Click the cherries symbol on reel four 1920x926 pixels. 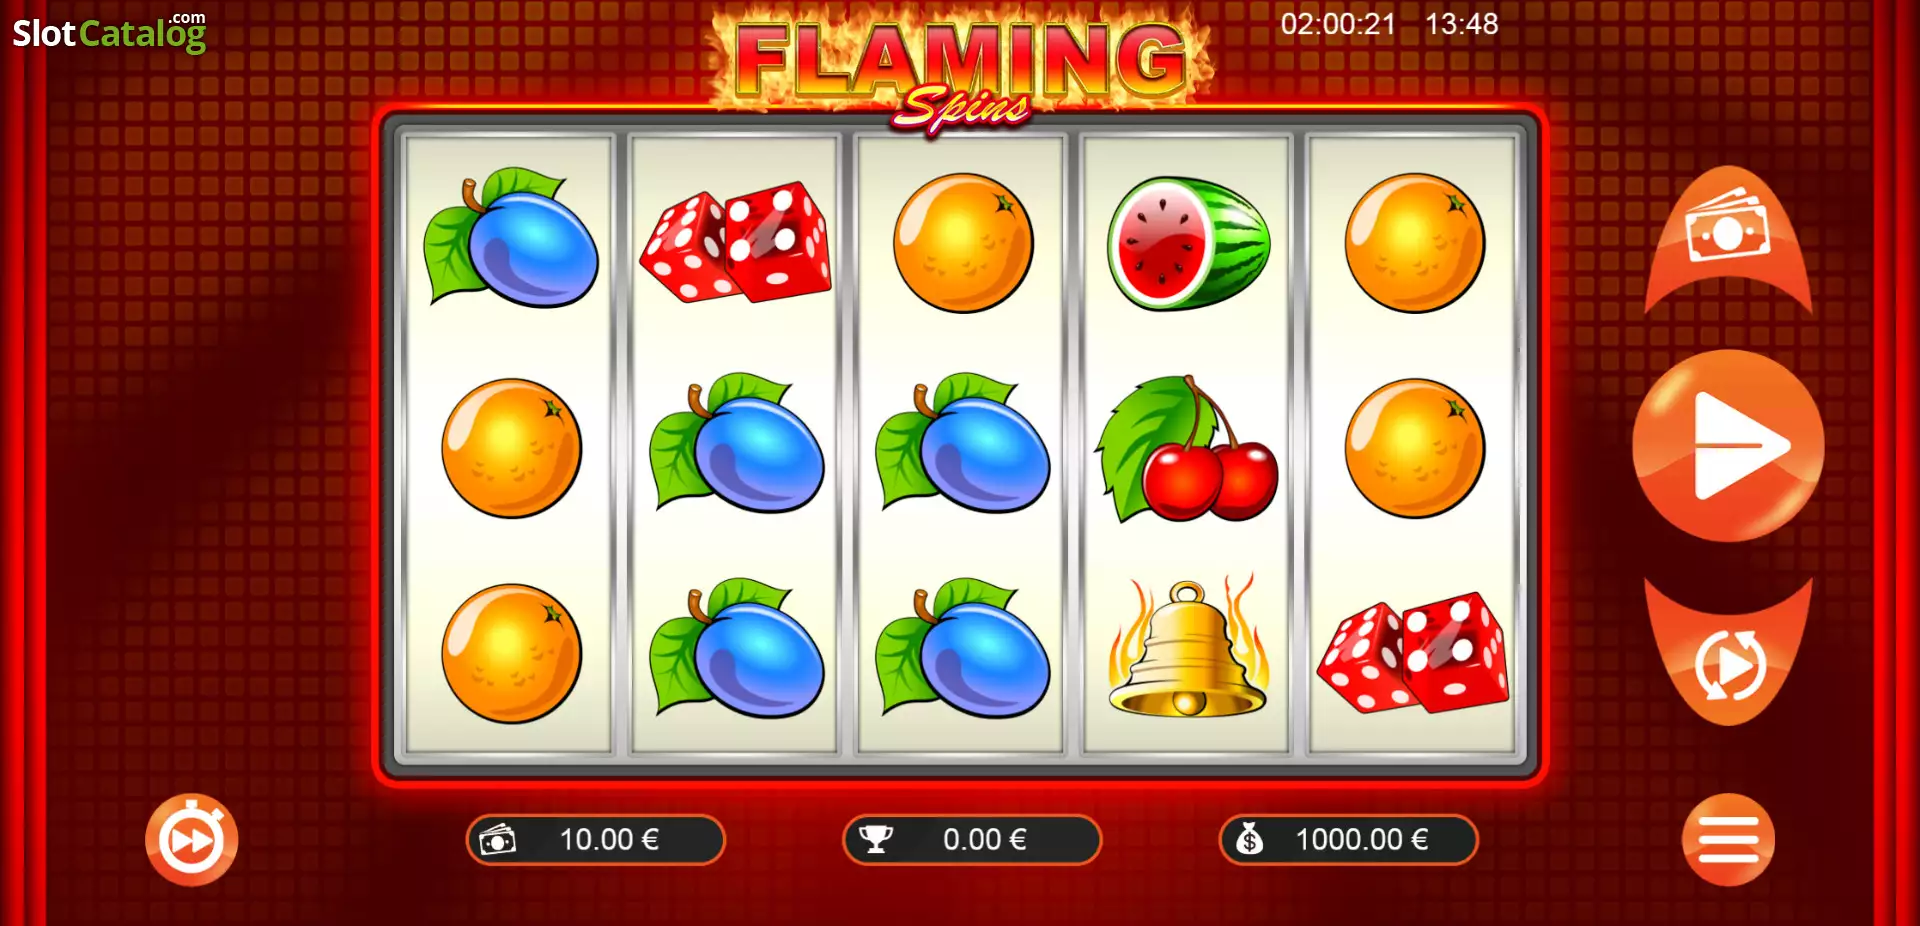1187,449
